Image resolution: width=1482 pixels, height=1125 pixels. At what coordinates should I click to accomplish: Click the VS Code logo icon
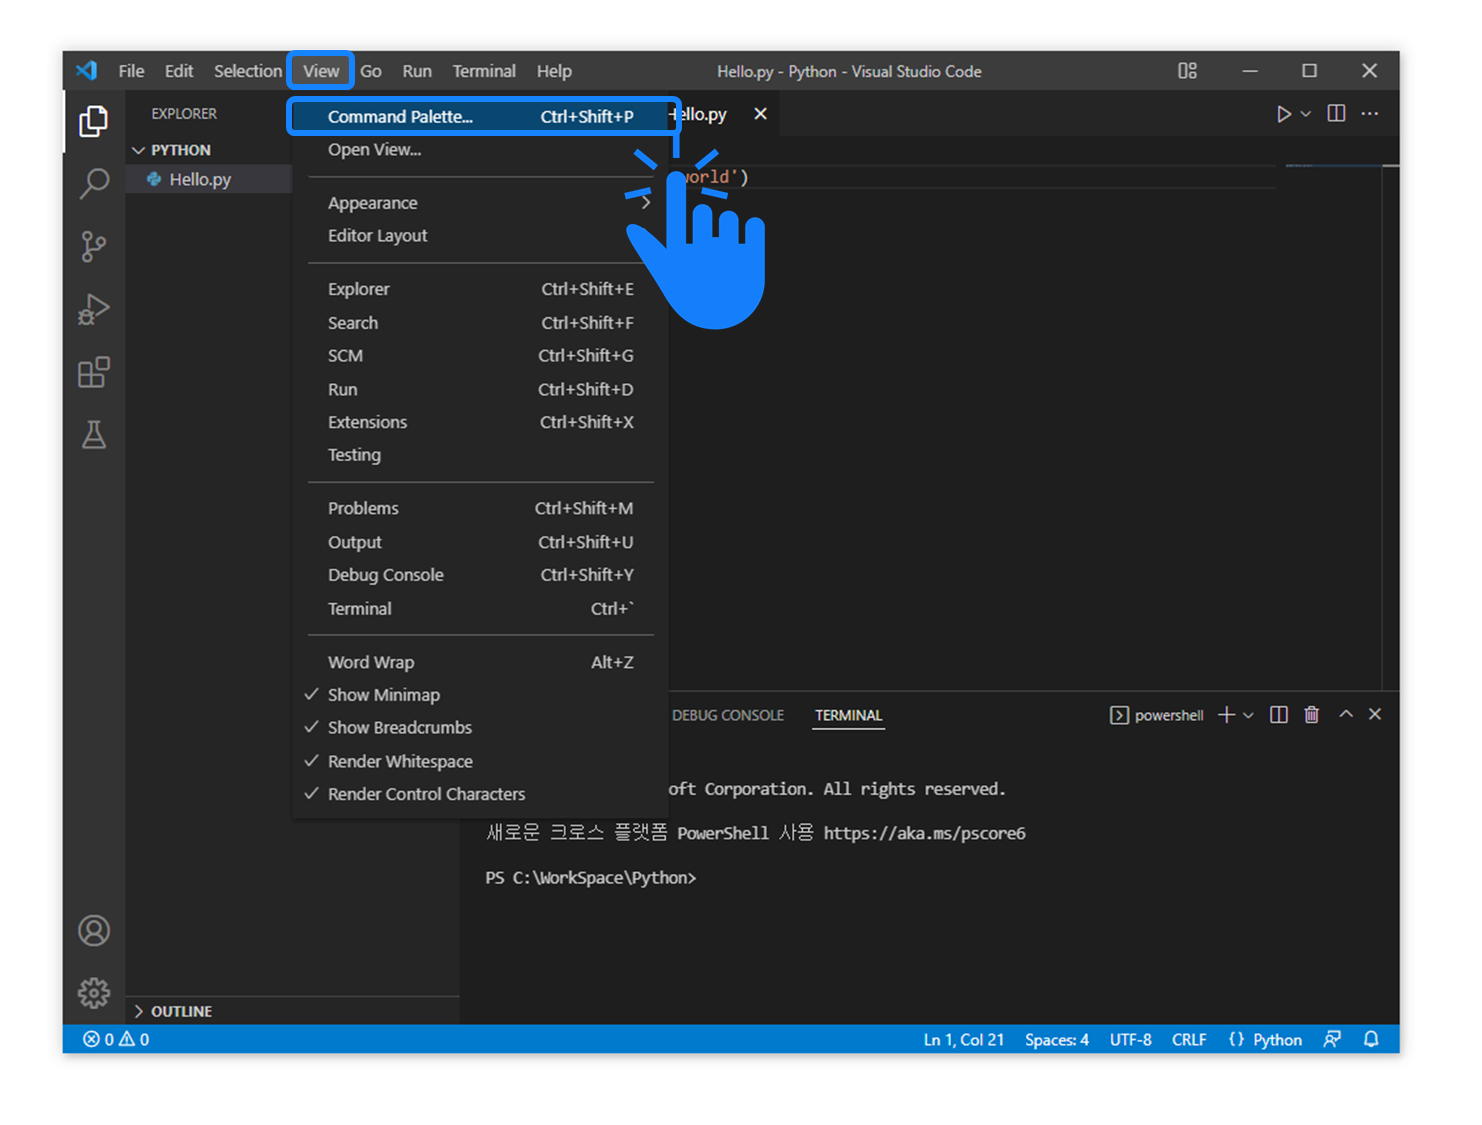pyautogui.click(x=87, y=70)
